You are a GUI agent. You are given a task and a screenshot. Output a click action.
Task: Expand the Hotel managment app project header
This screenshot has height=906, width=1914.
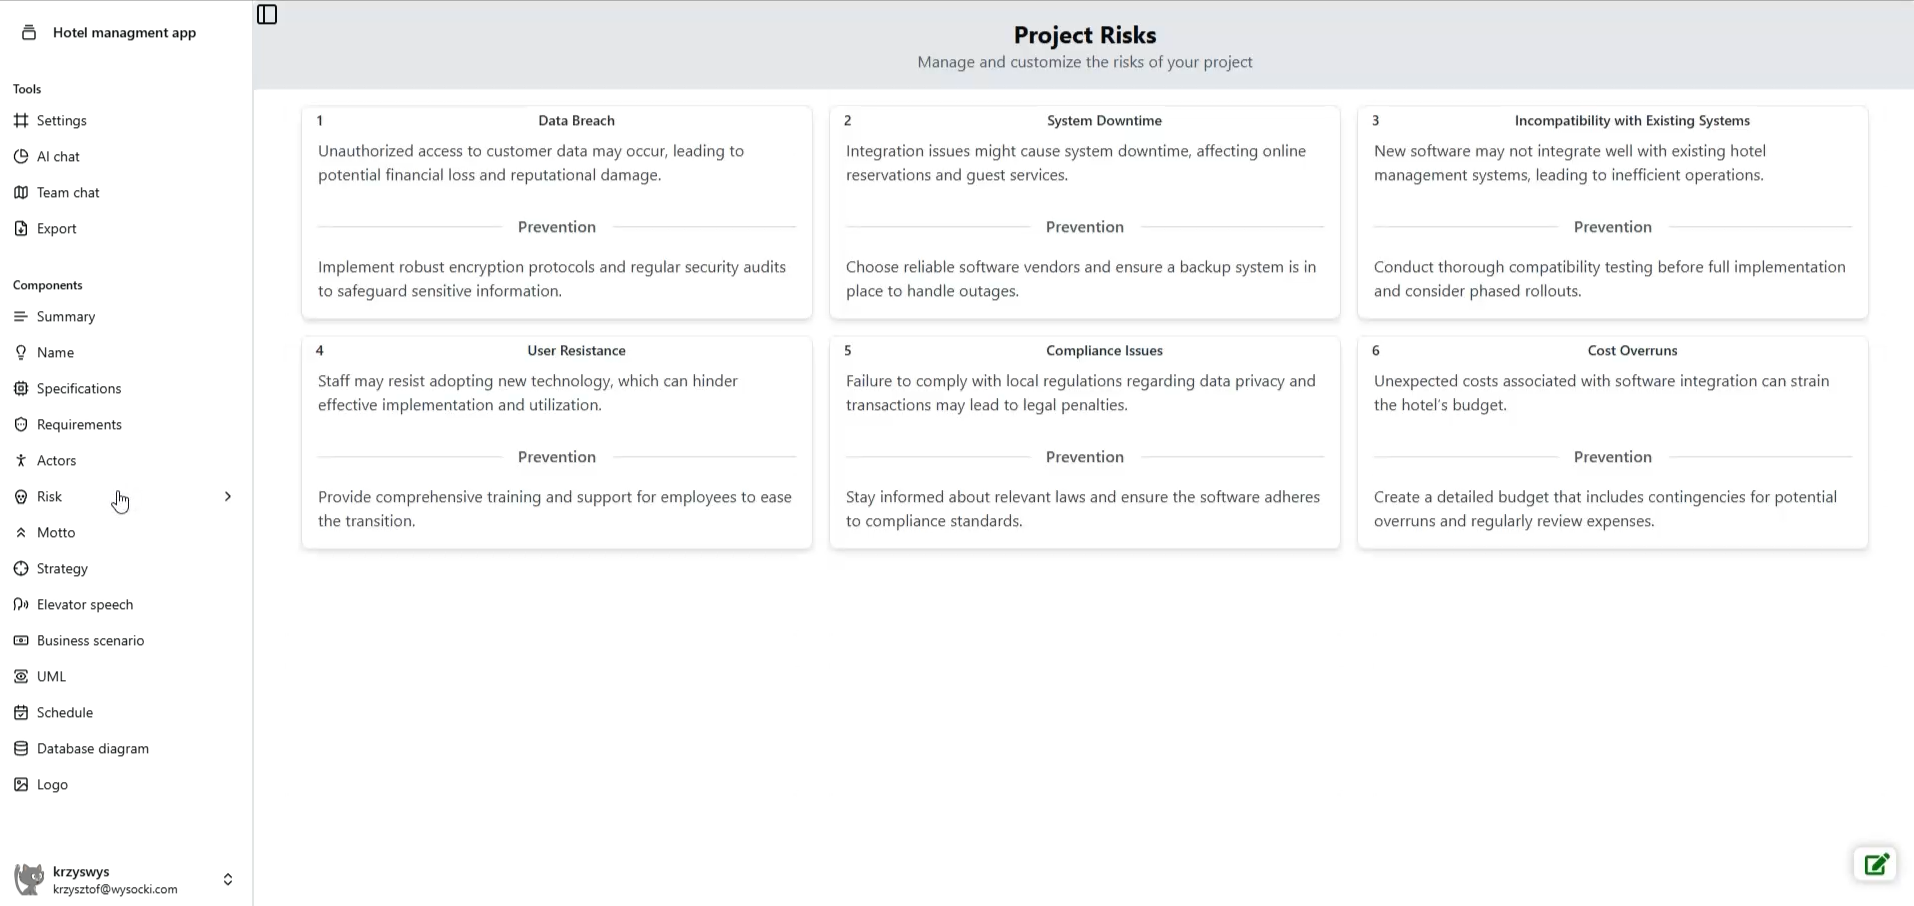(x=124, y=33)
